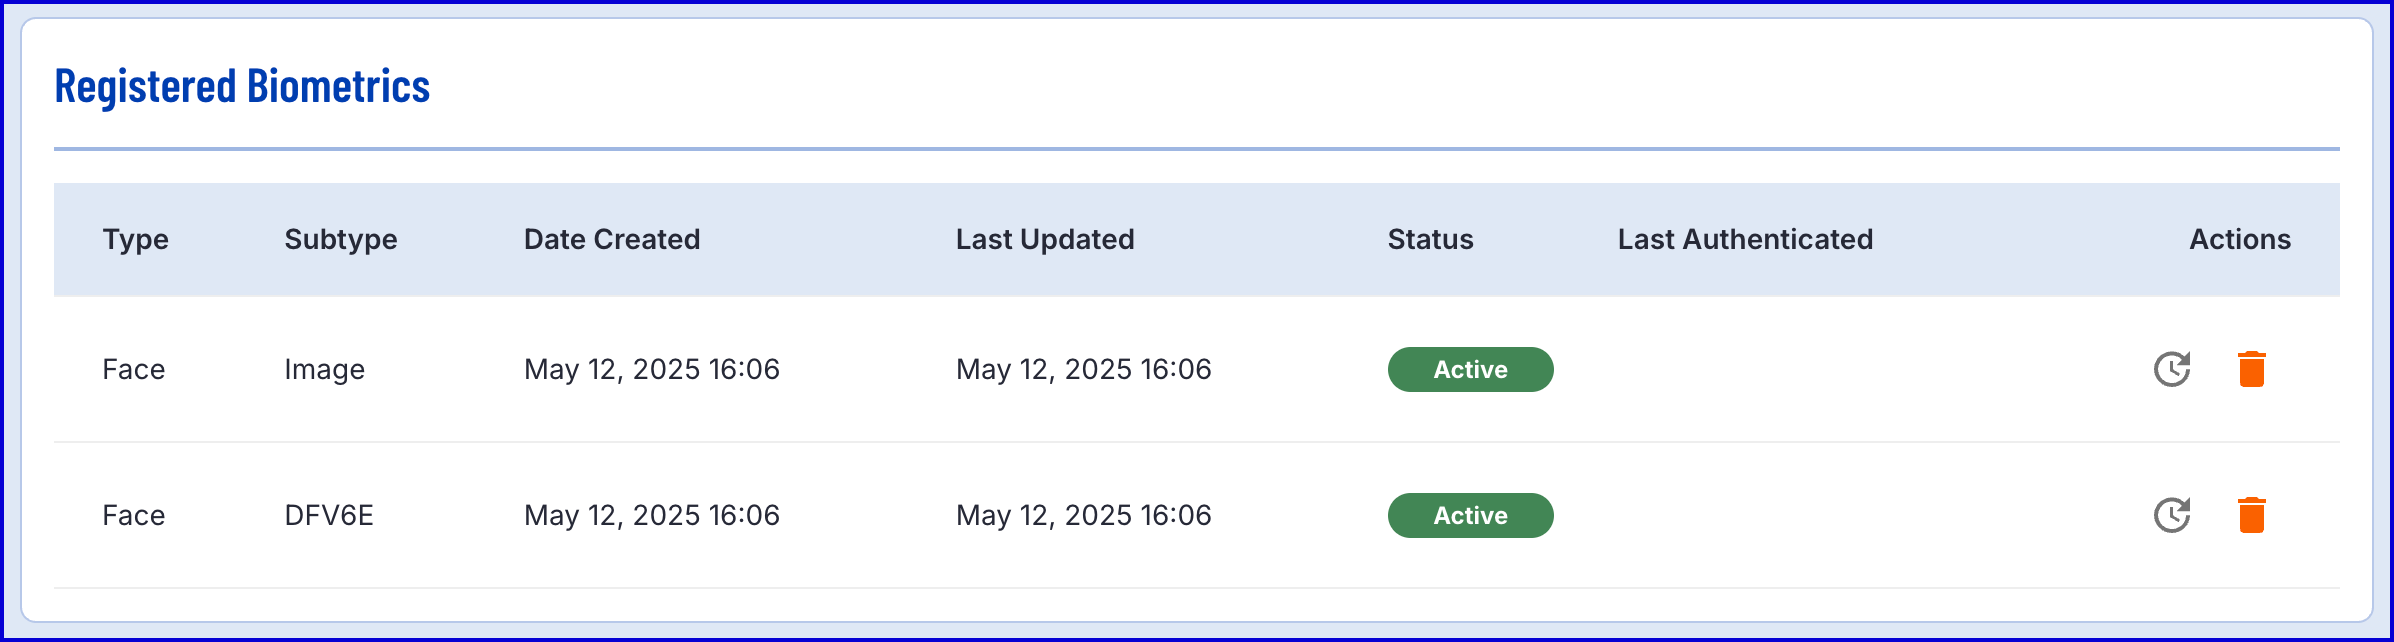Delete the Face DFV6E biometric entry
Viewport: 2394px width, 642px height.
[x=2251, y=515]
